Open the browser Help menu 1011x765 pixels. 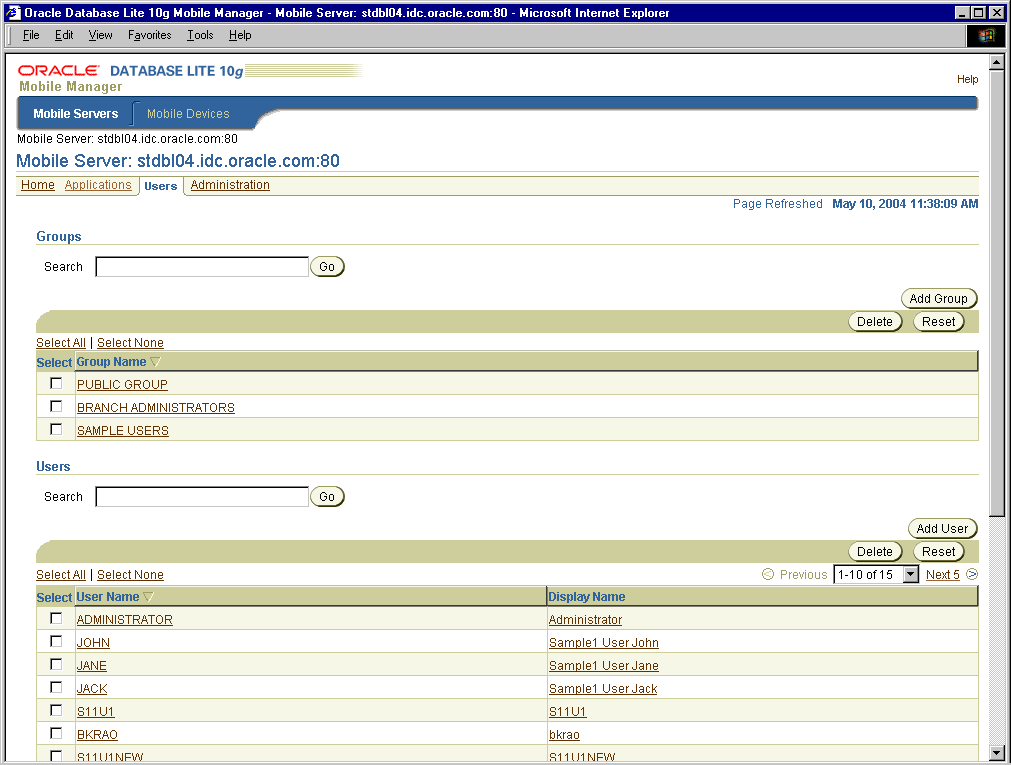[x=240, y=35]
